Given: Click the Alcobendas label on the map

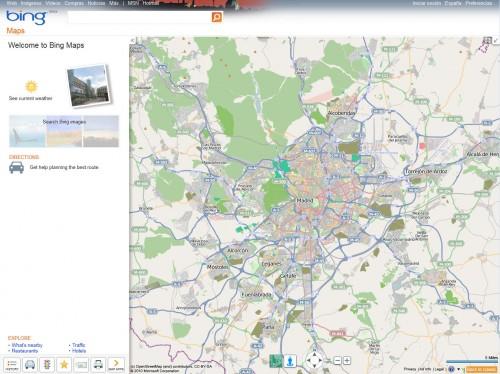Looking at the screenshot, I should pyautogui.click(x=341, y=113).
